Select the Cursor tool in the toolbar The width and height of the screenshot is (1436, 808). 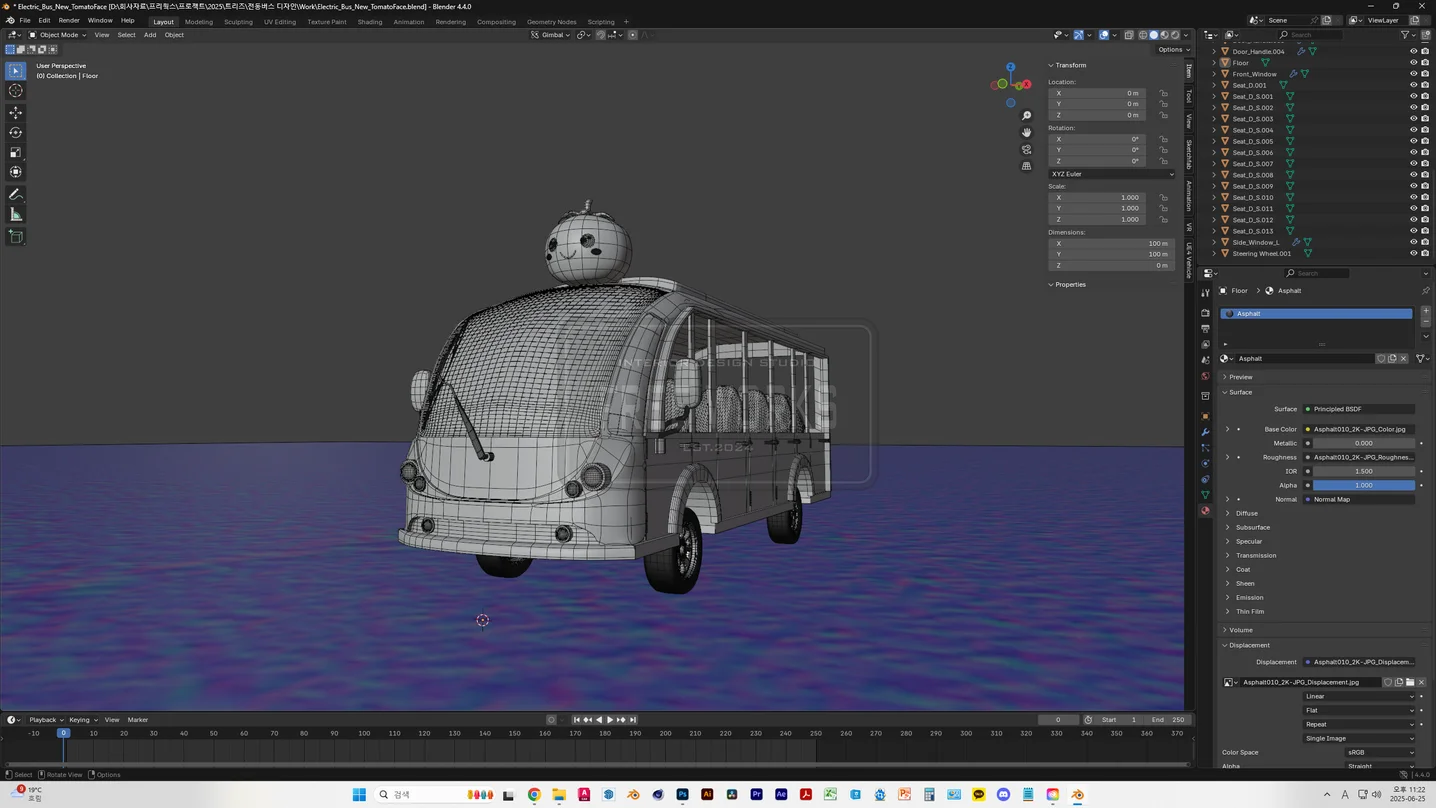pyautogui.click(x=16, y=91)
